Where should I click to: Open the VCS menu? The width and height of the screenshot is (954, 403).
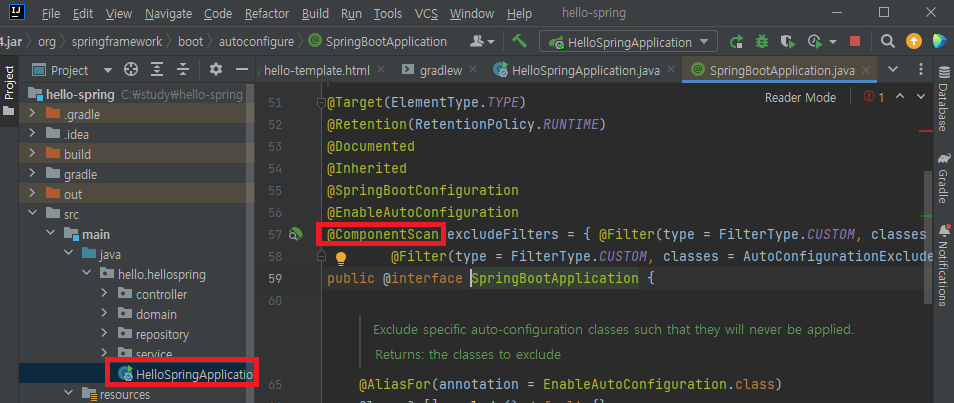tap(426, 13)
